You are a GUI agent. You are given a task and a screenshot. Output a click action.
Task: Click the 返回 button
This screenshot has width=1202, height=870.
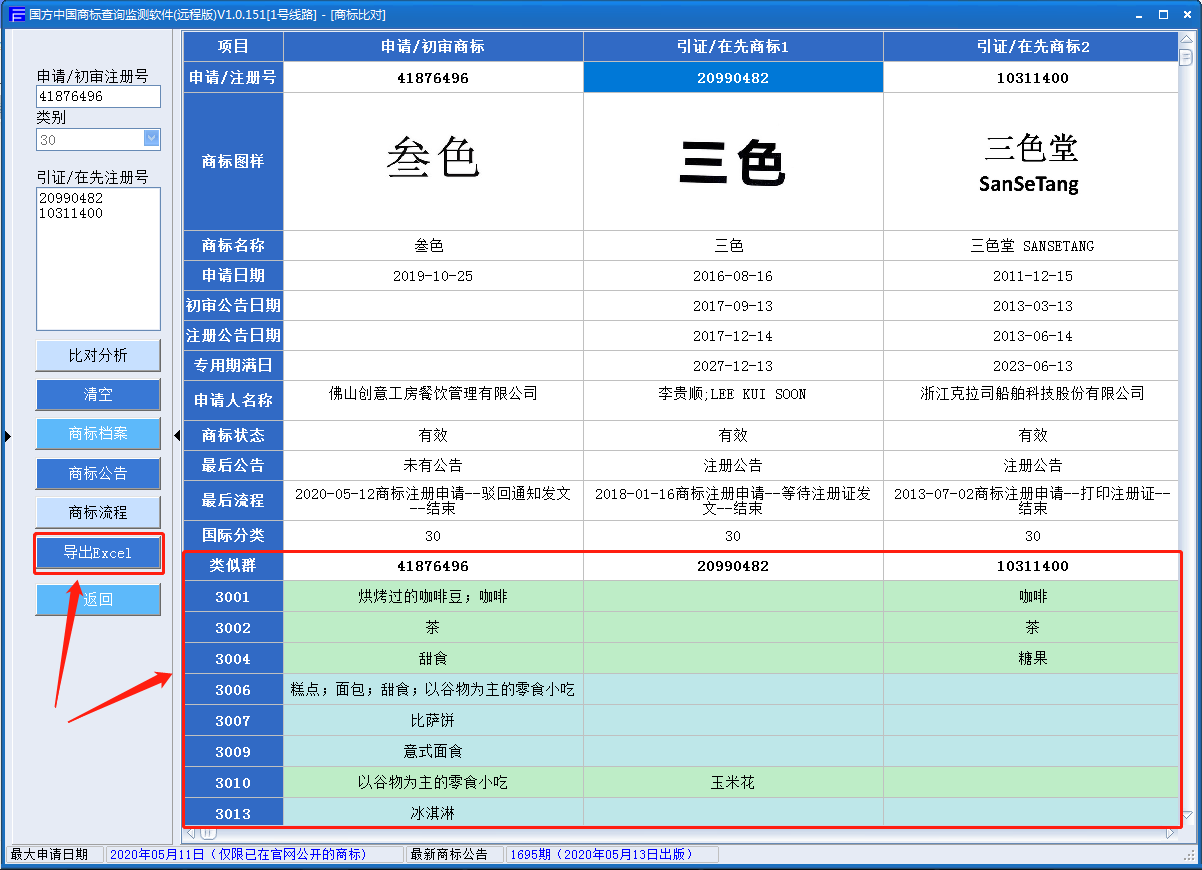coord(98,600)
